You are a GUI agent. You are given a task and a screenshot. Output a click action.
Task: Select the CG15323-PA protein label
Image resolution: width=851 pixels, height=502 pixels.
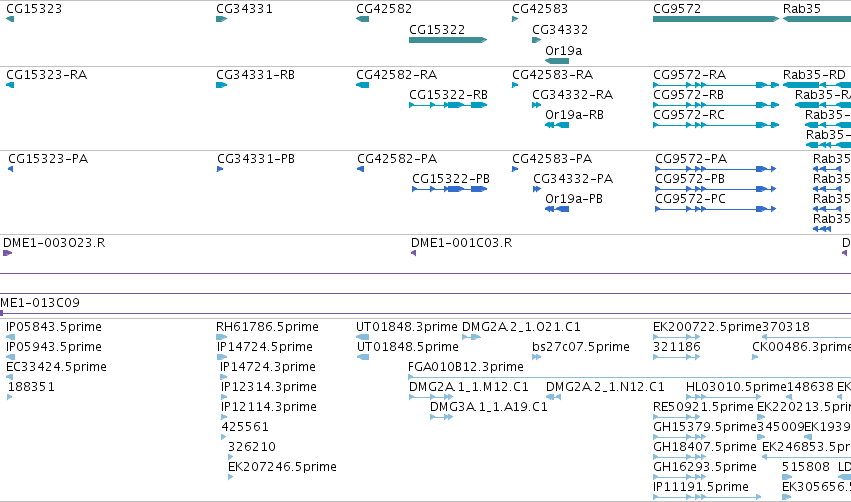coord(48,158)
